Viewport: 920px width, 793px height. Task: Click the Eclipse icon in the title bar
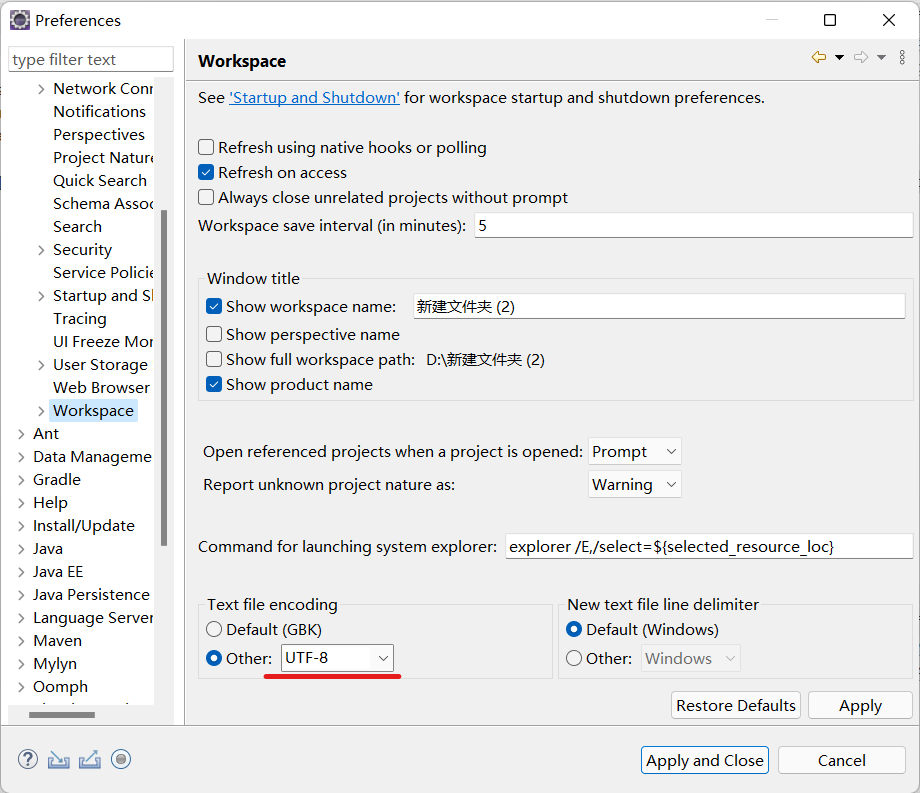coord(19,20)
